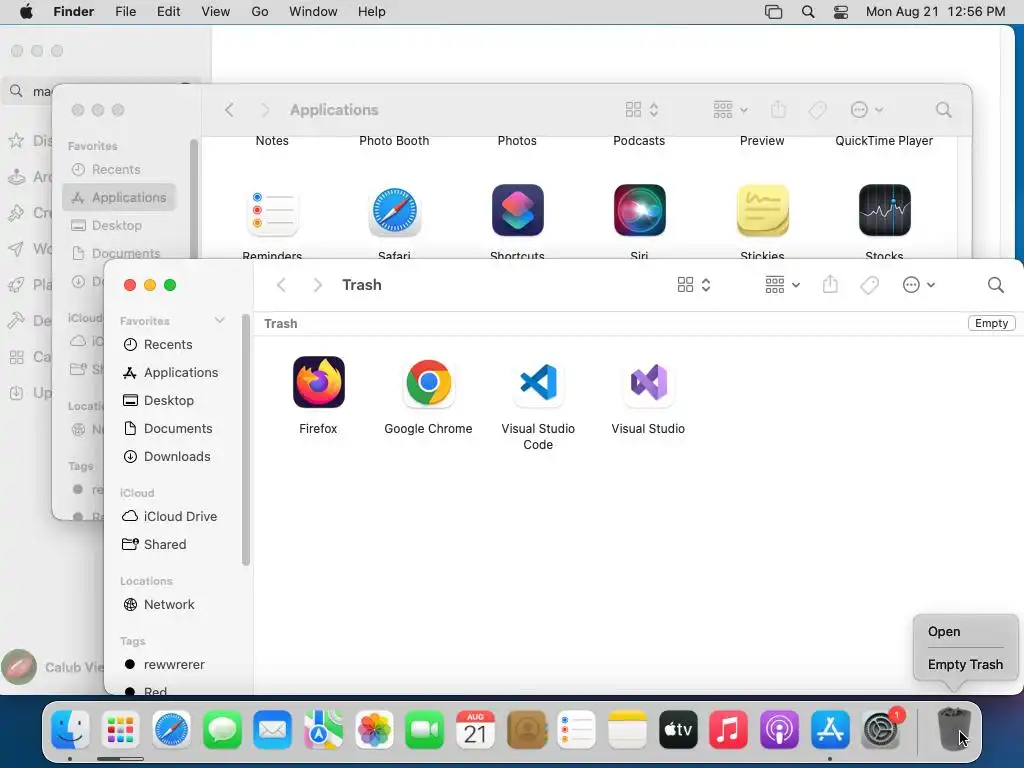Image resolution: width=1024 pixels, height=768 pixels.
Task: Select Reminders in the Applications window
Action: 272,210
